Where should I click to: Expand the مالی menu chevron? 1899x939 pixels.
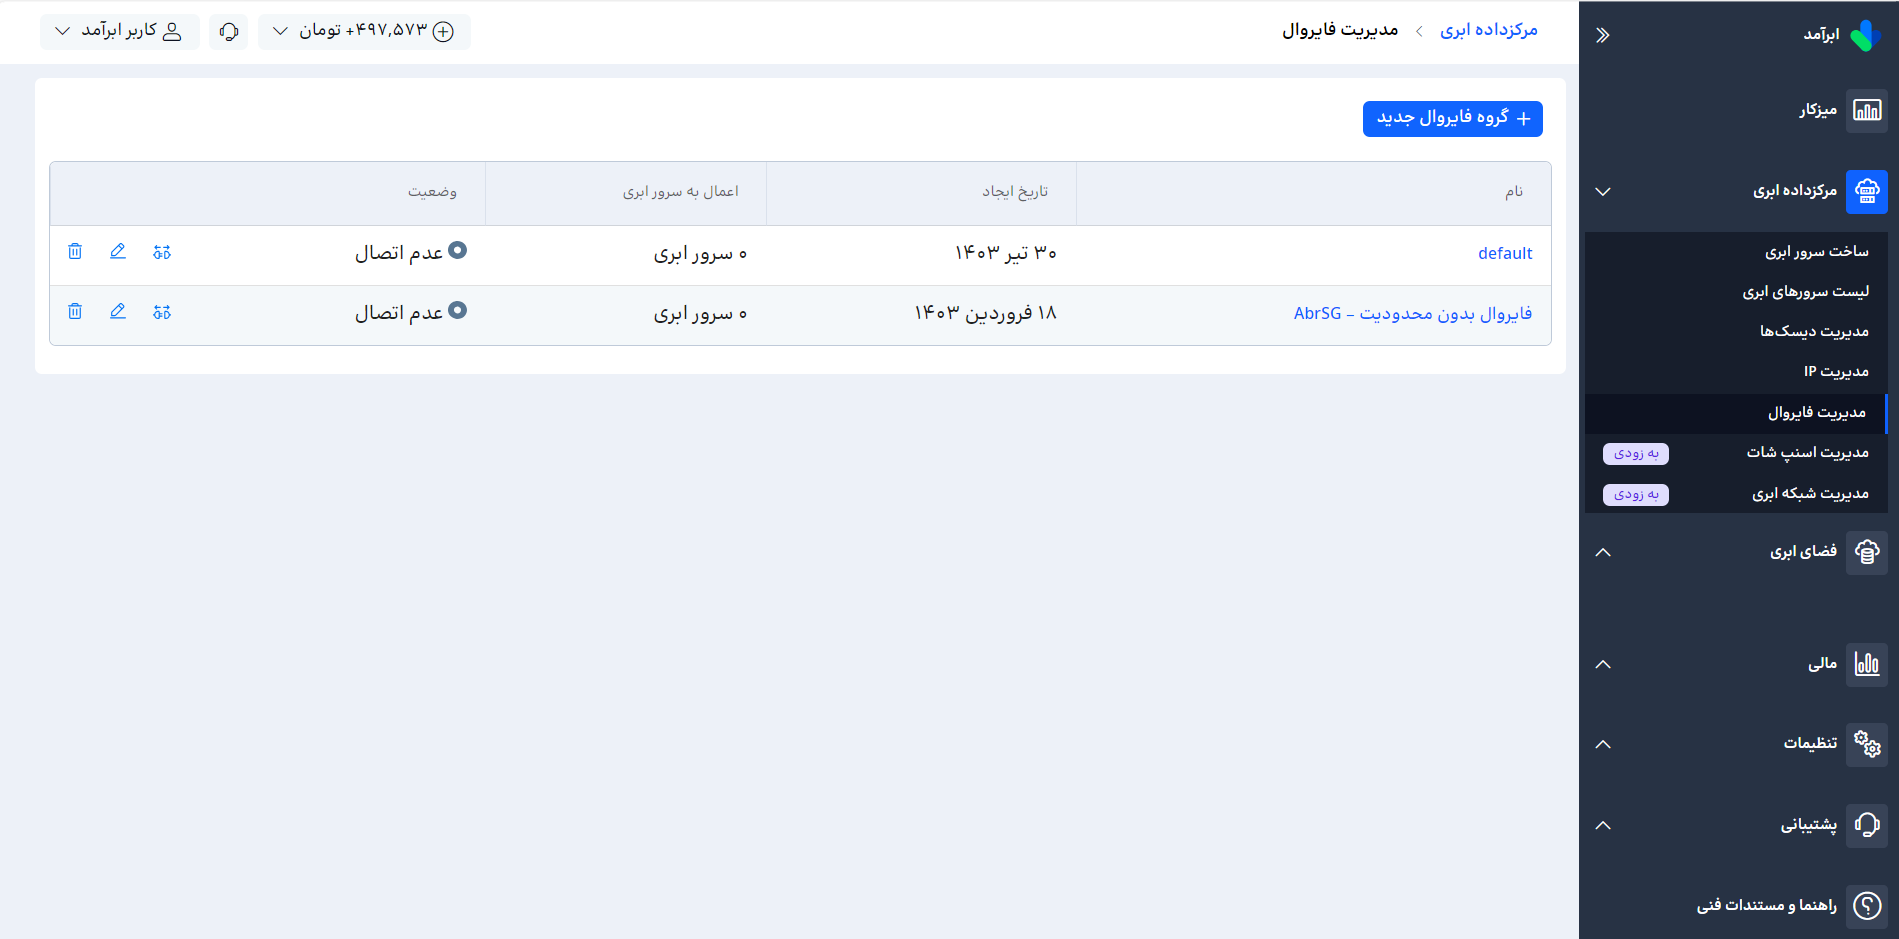pos(1603,664)
